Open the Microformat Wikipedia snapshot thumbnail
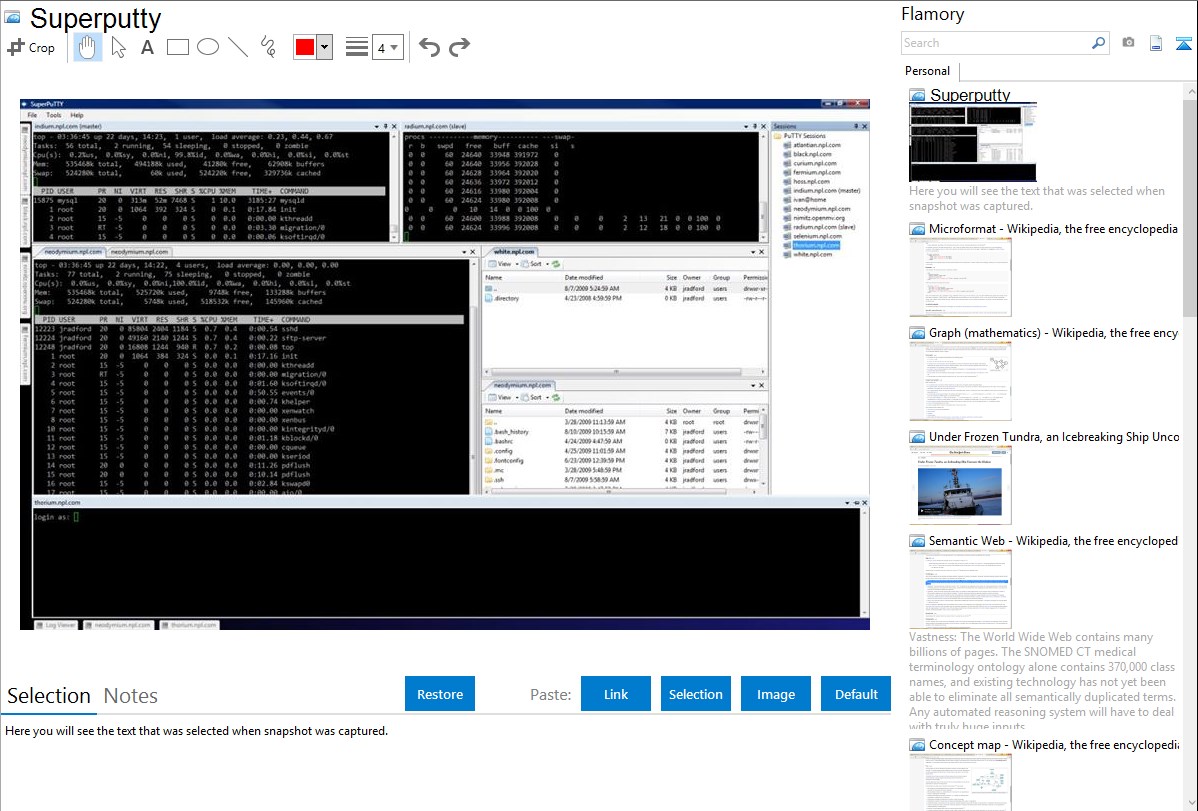Screen dimensions: 1198x811 960,277
